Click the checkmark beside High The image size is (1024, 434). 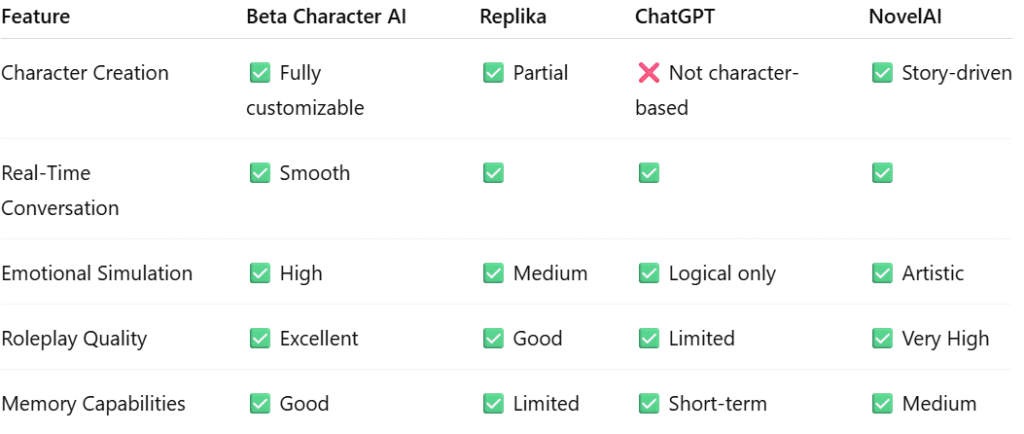(259, 273)
